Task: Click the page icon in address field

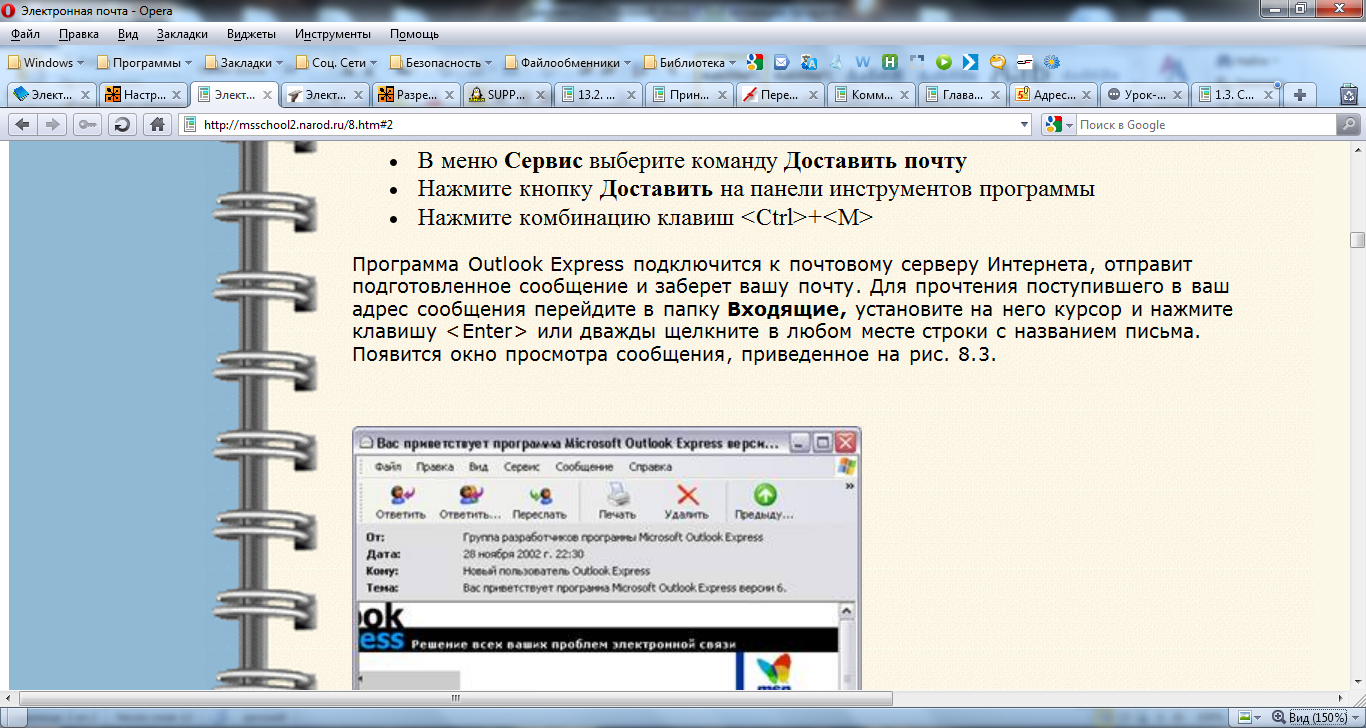Action: click(x=190, y=125)
